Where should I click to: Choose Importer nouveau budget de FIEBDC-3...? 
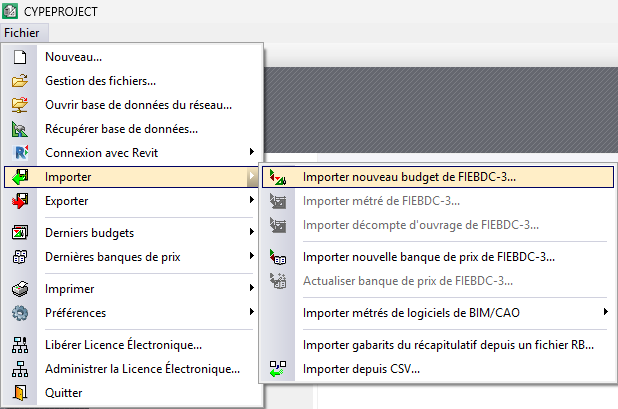(438, 177)
